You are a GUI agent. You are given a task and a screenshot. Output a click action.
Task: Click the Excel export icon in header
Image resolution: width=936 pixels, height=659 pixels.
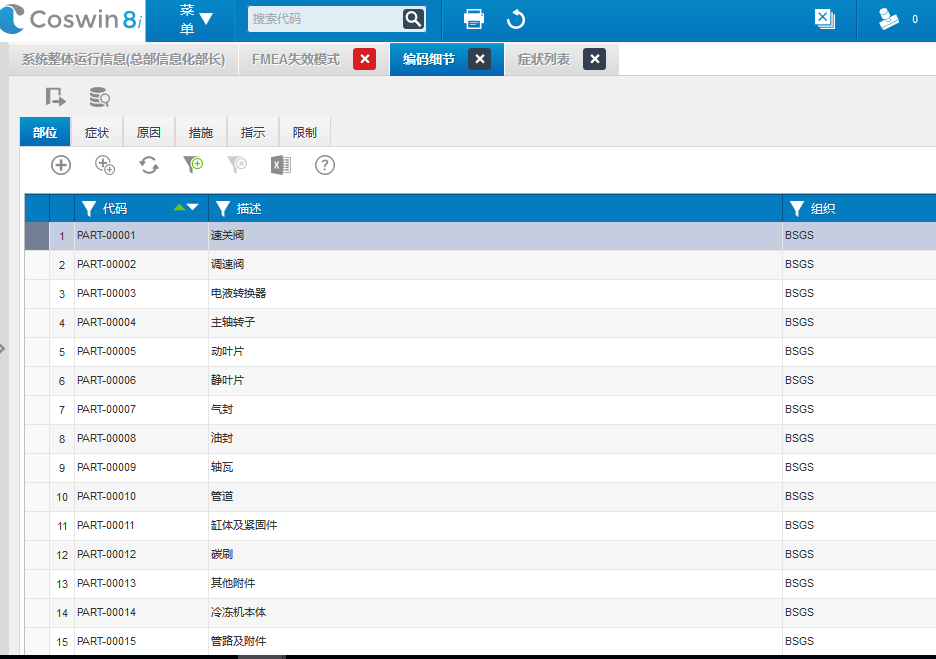pyautogui.click(x=824, y=19)
